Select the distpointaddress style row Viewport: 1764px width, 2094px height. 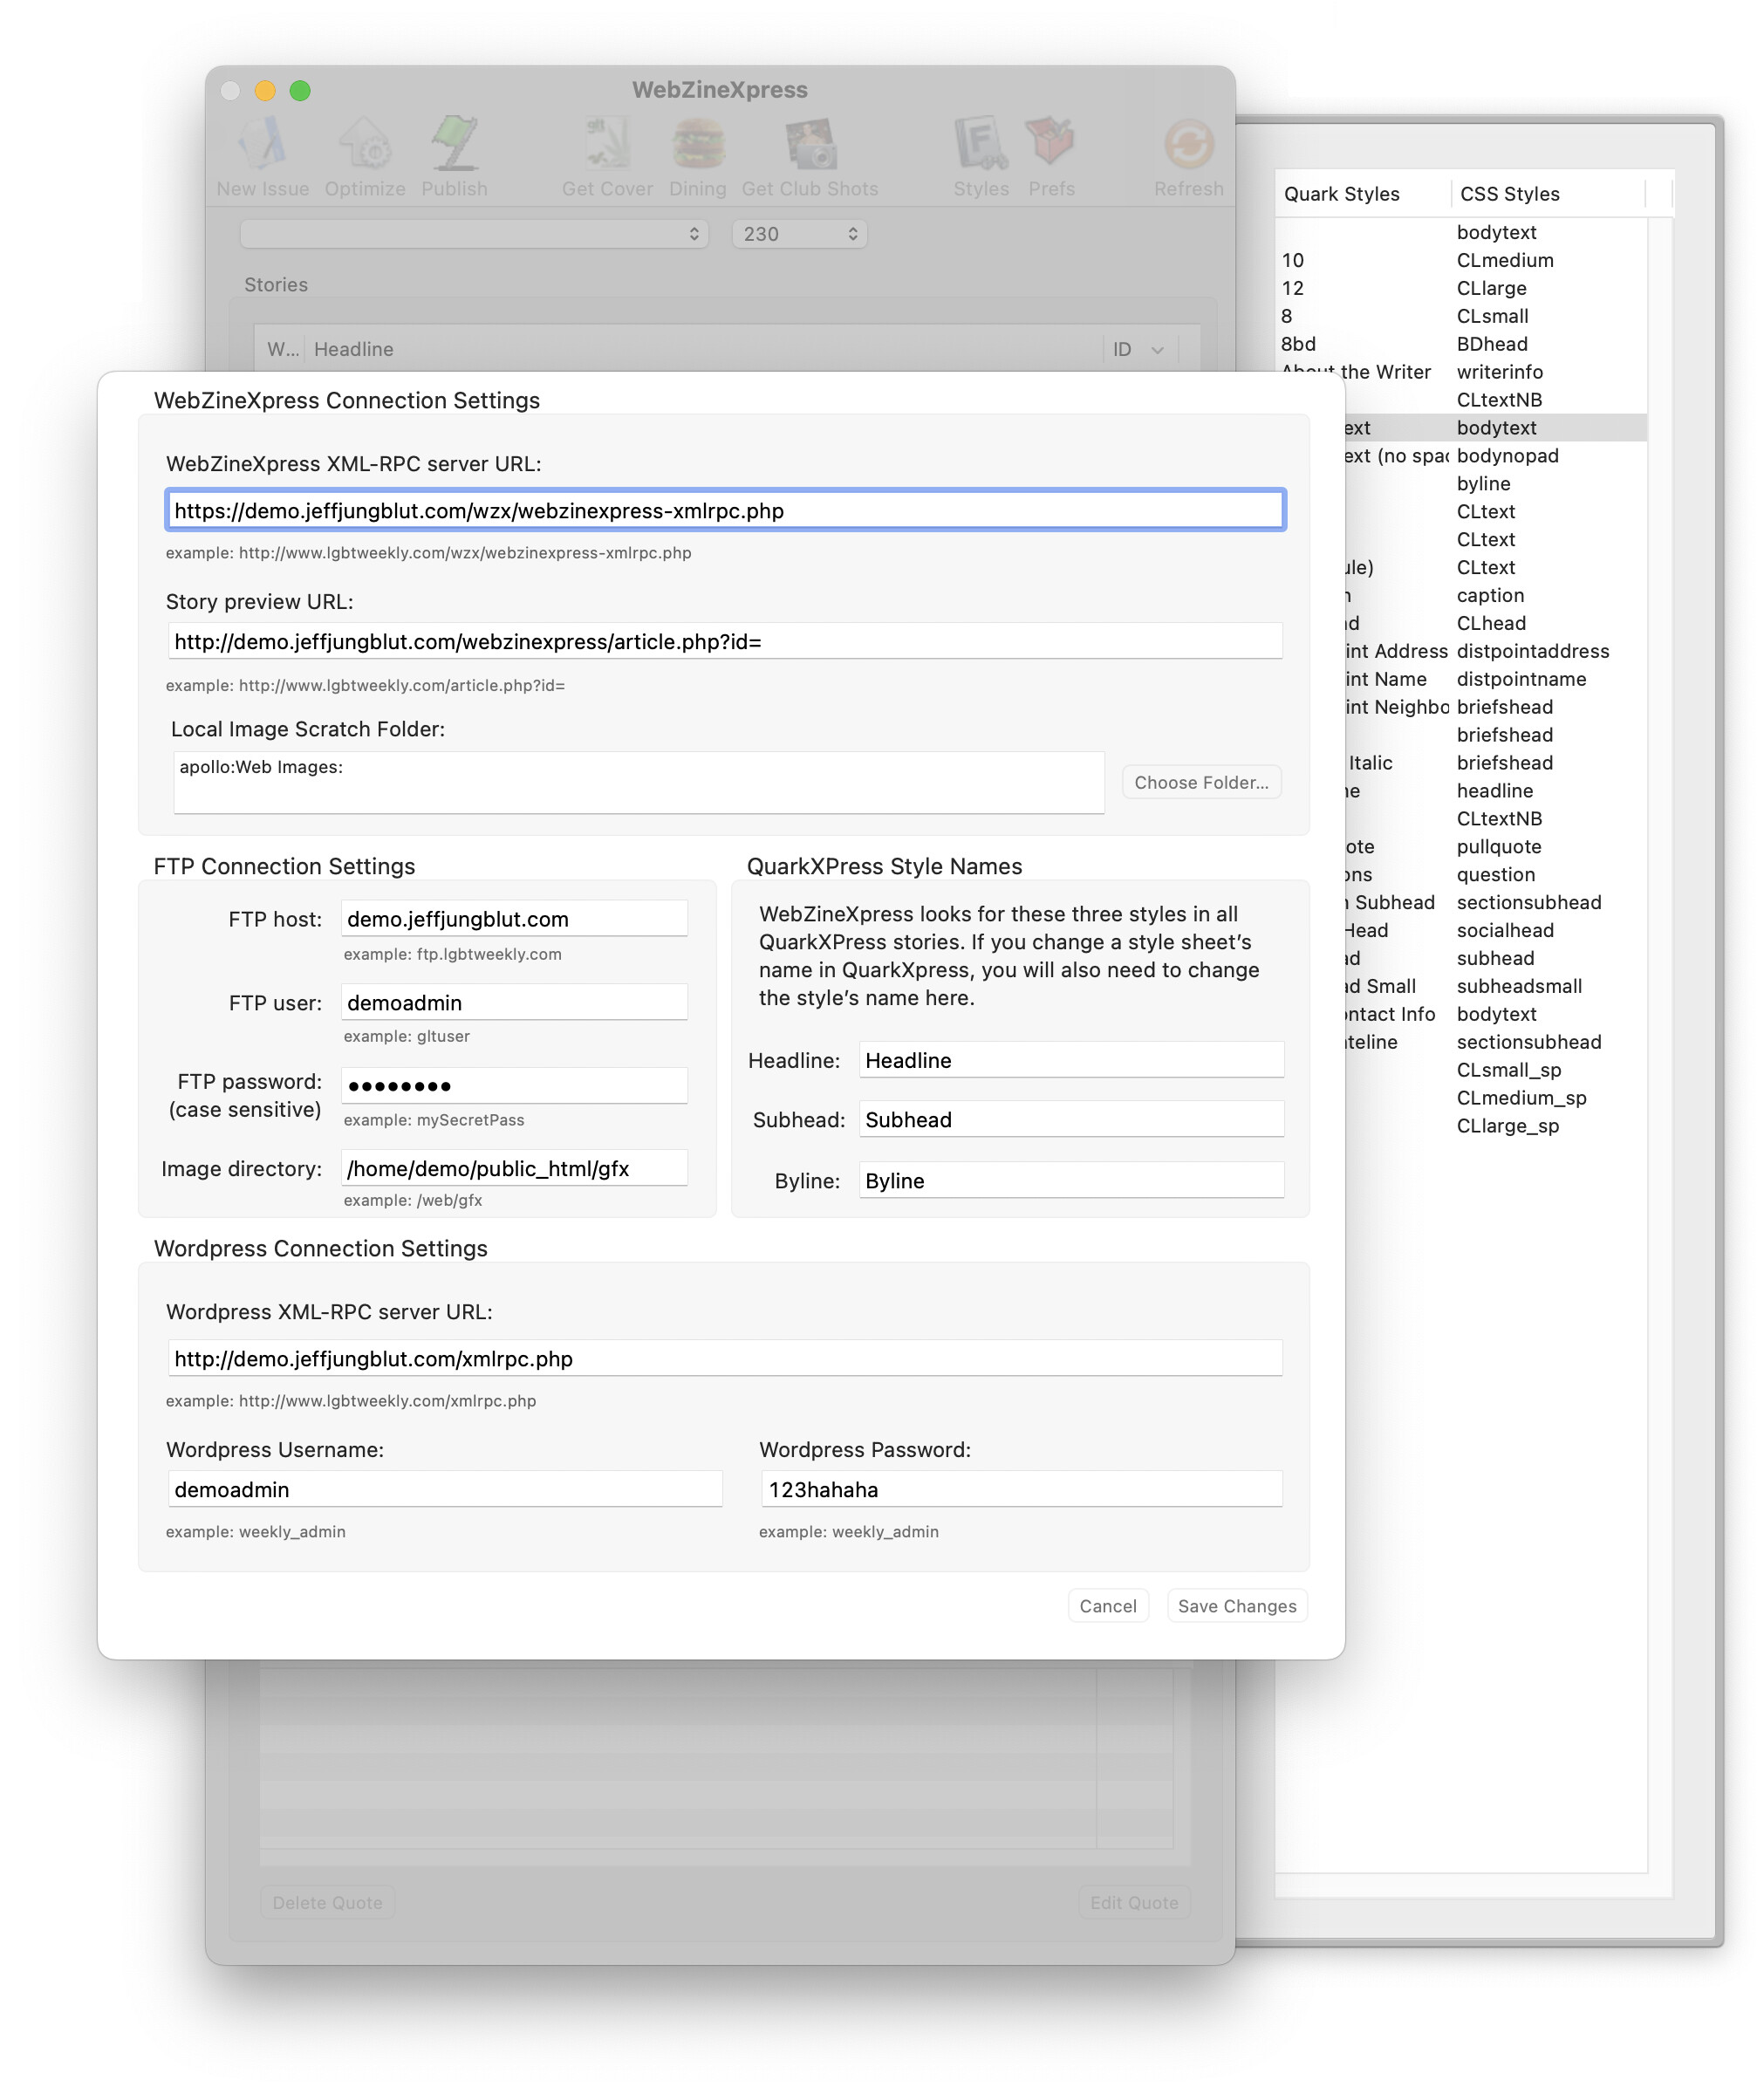tap(1496, 652)
